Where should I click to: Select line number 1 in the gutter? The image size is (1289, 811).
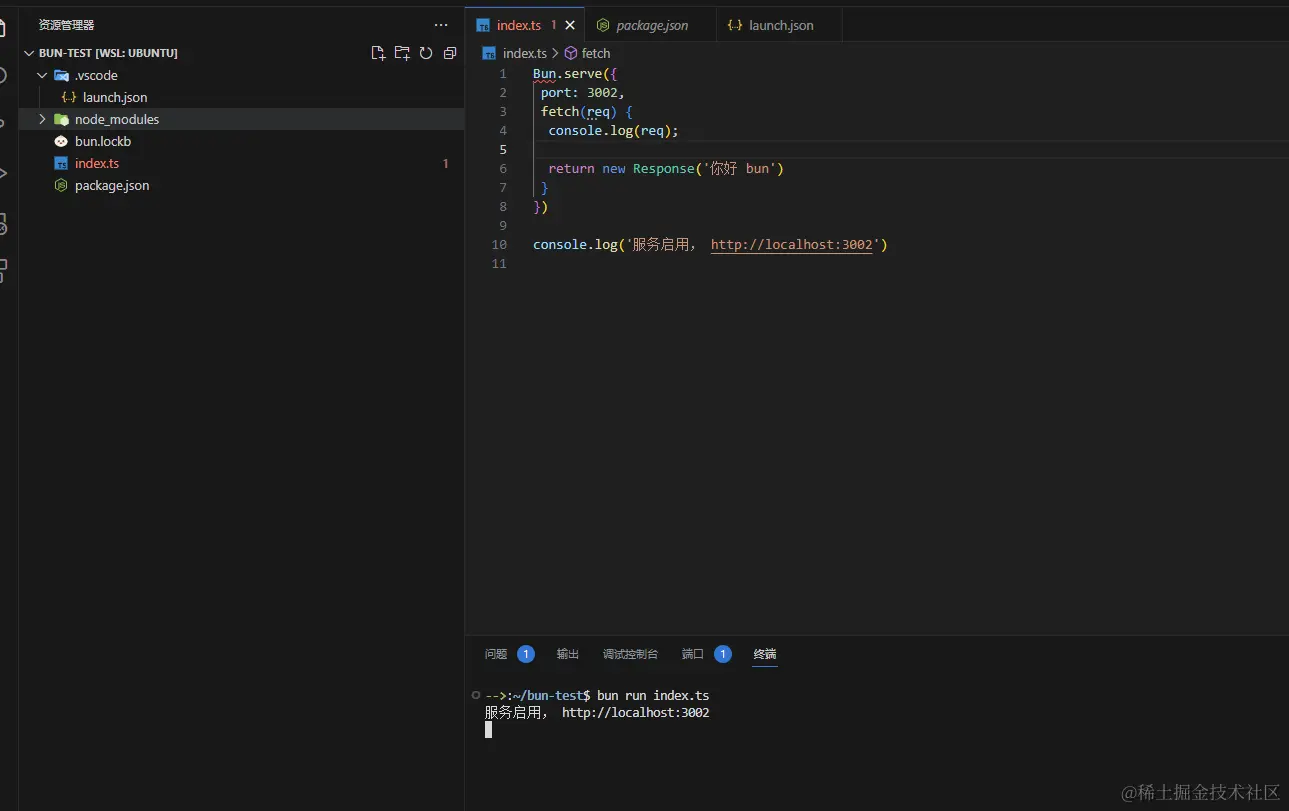(x=503, y=73)
